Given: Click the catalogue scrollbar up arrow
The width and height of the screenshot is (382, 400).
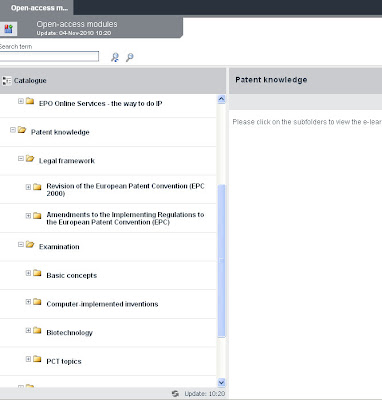Looking at the screenshot, I should (x=221, y=99).
